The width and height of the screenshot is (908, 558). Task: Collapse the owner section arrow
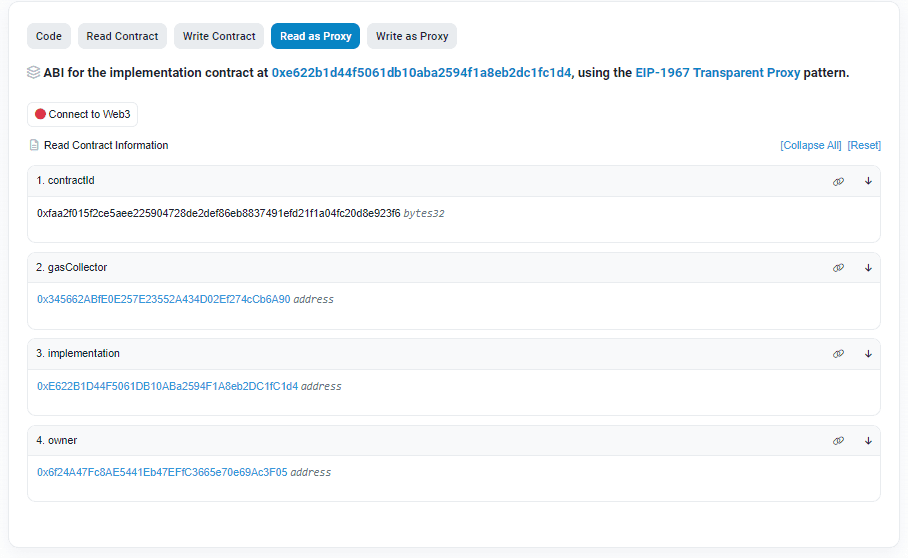[x=868, y=441]
